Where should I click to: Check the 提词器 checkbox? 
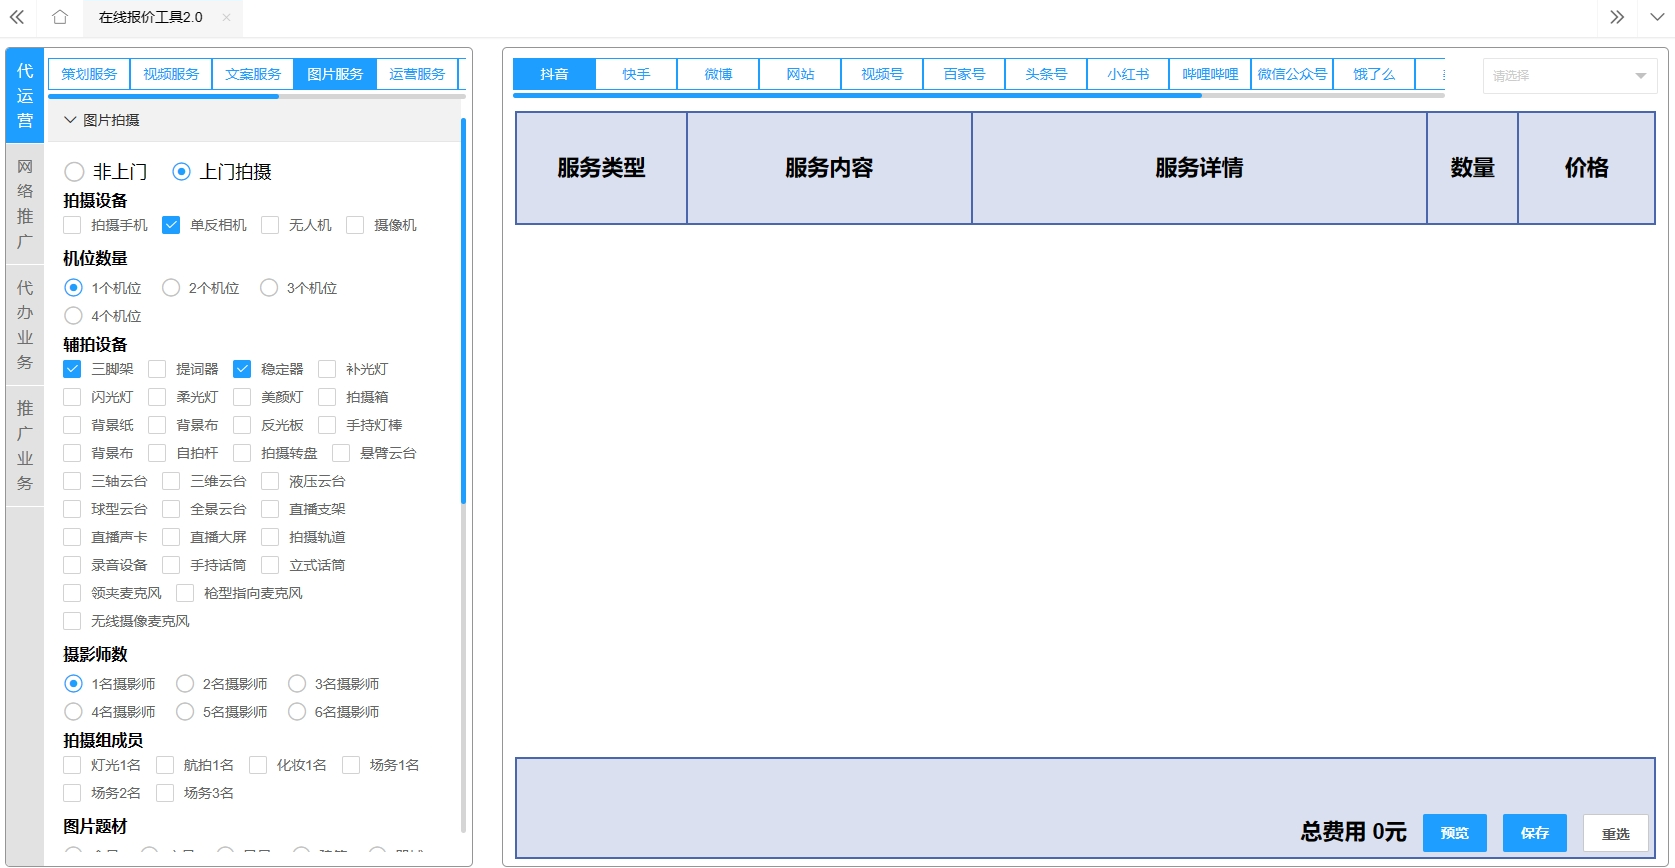[157, 369]
